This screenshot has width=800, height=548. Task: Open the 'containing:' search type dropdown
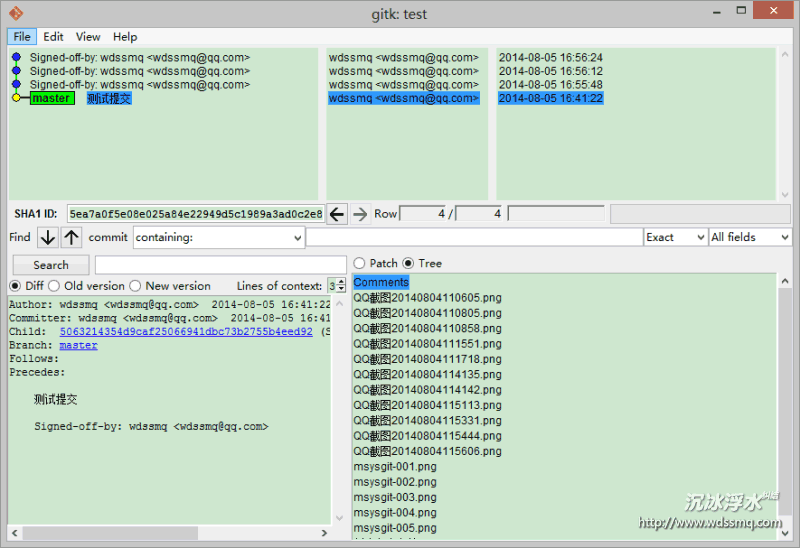point(218,237)
